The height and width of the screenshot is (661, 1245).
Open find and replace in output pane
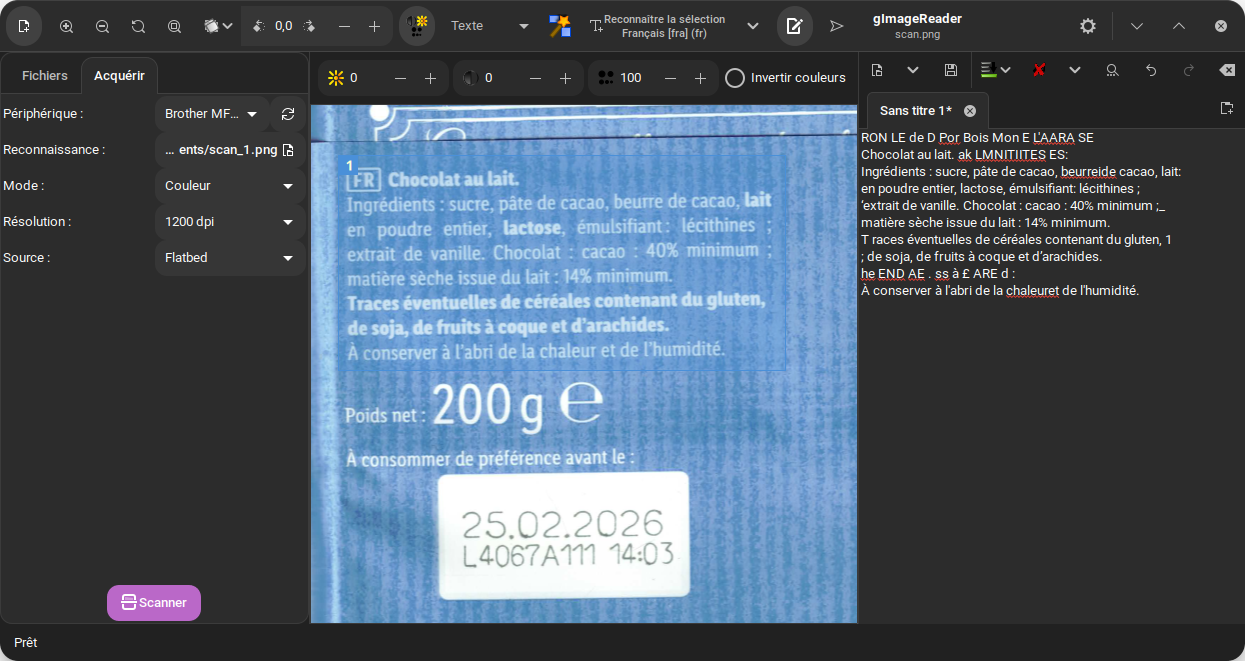(x=1112, y=70)
